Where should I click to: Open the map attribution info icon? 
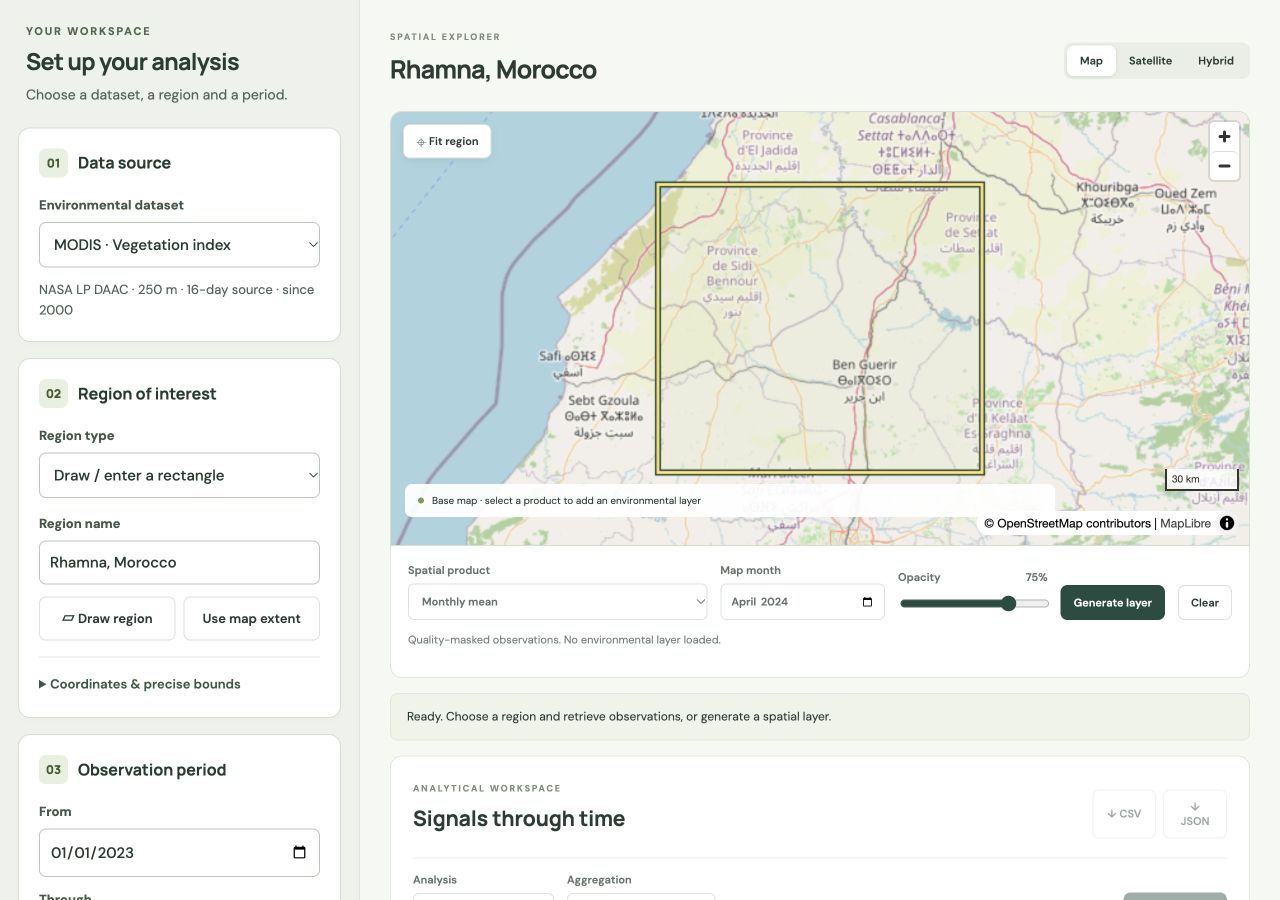pyautogui.click(x=1227, y=523)
